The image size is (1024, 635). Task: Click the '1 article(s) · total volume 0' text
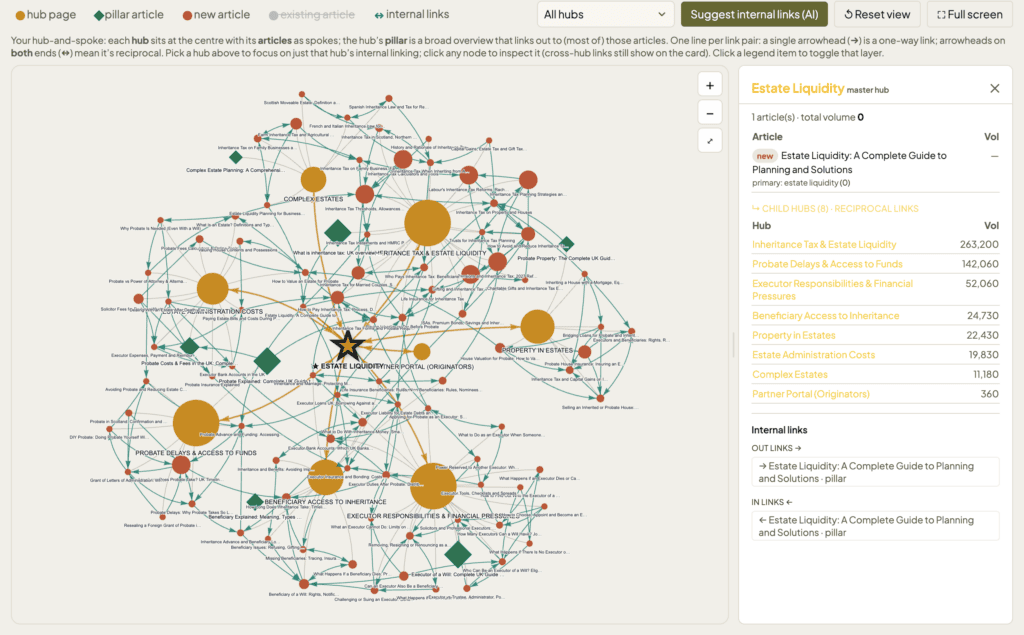pos(808,117)
